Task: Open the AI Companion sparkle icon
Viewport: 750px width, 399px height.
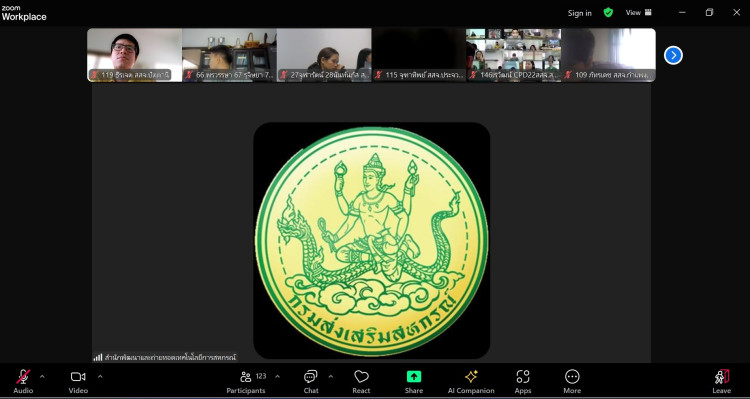Action: pyautogui.click(x=471, y=377)
